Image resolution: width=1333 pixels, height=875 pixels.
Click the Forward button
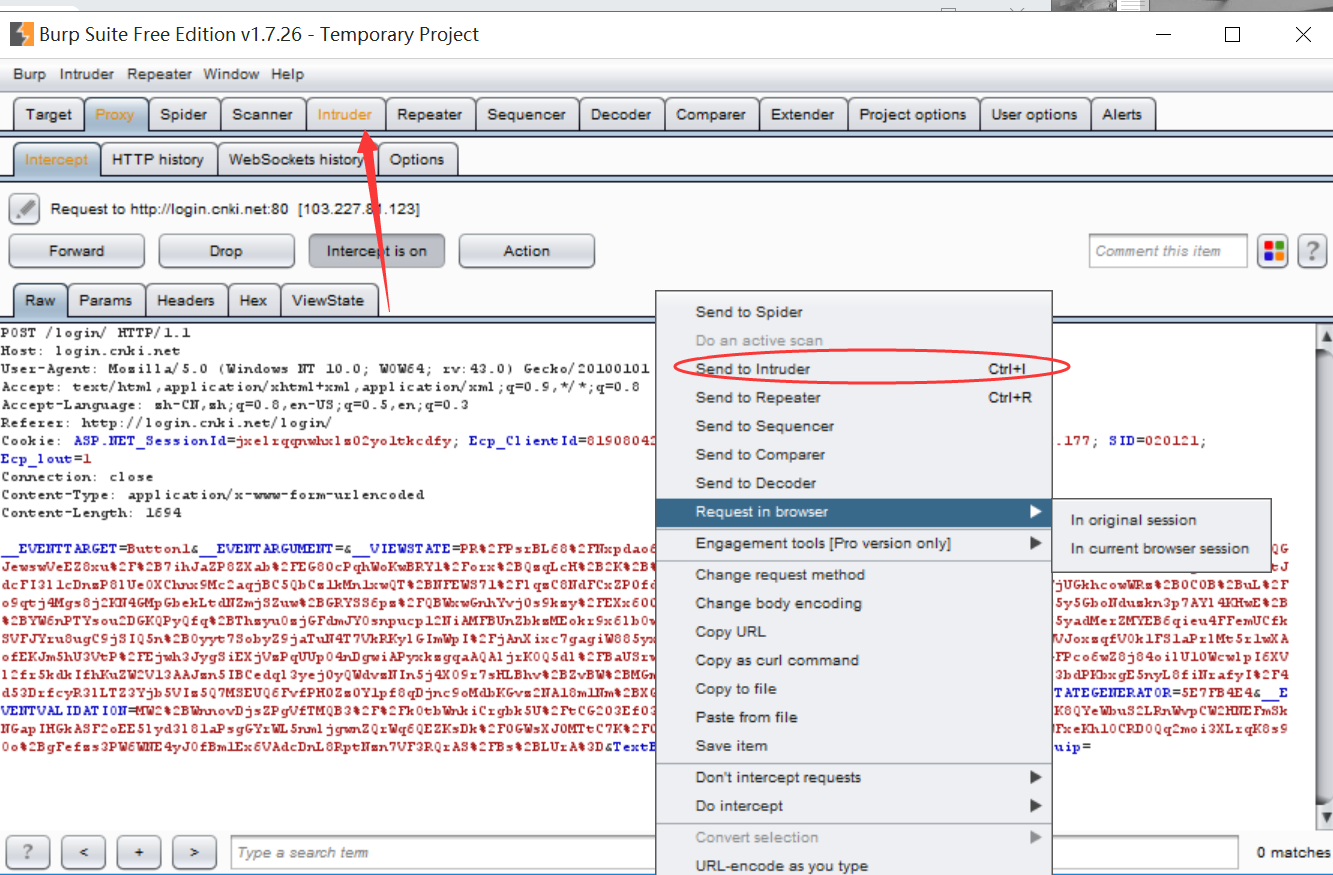click(77, 251)
